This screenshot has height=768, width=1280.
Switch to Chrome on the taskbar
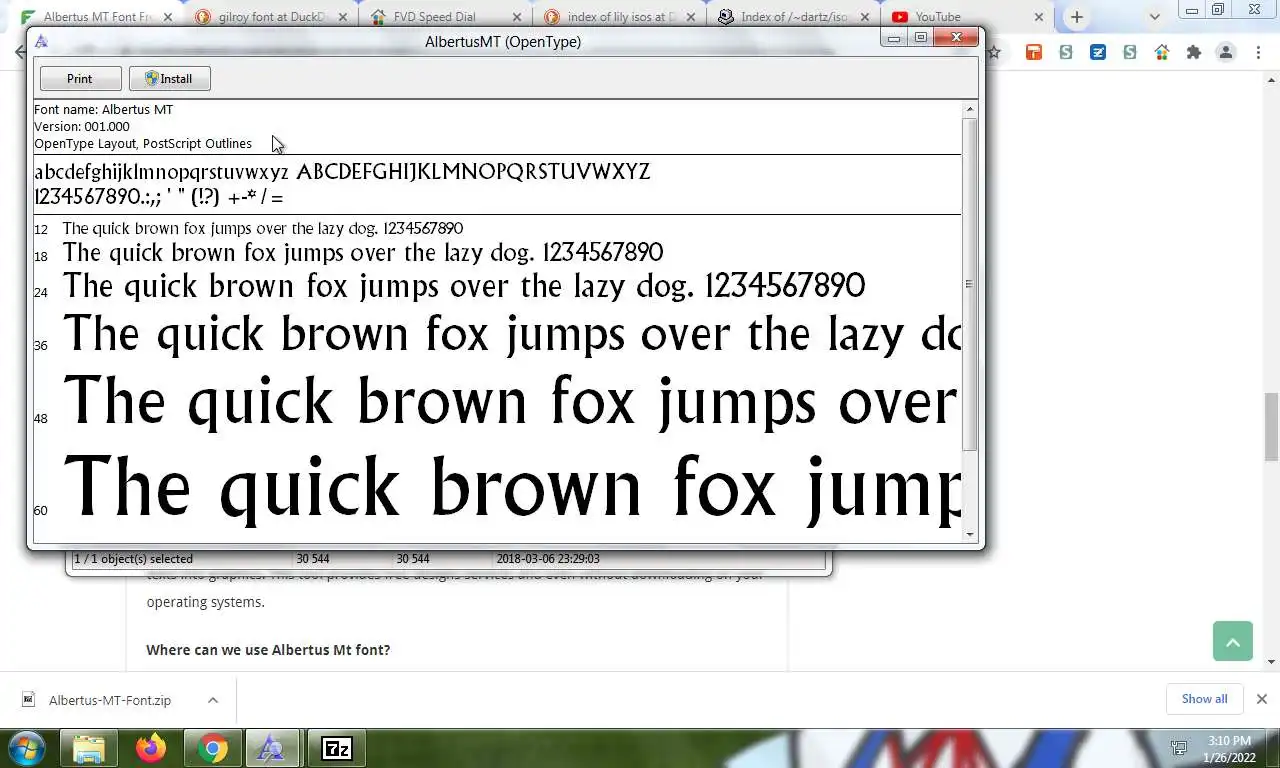point(212,748)
